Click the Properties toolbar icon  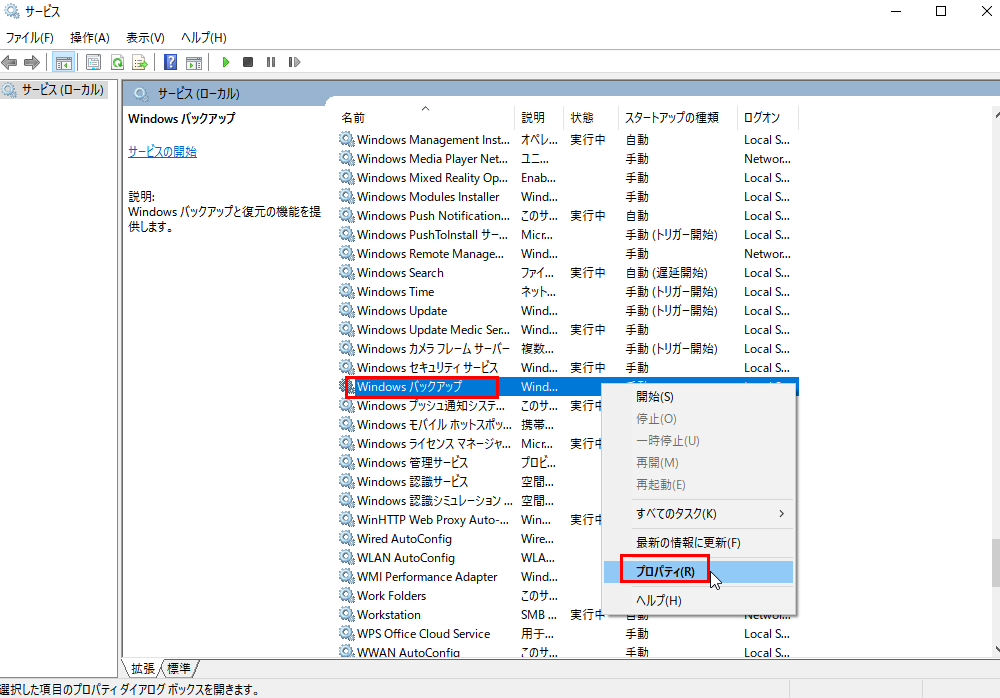93,62
